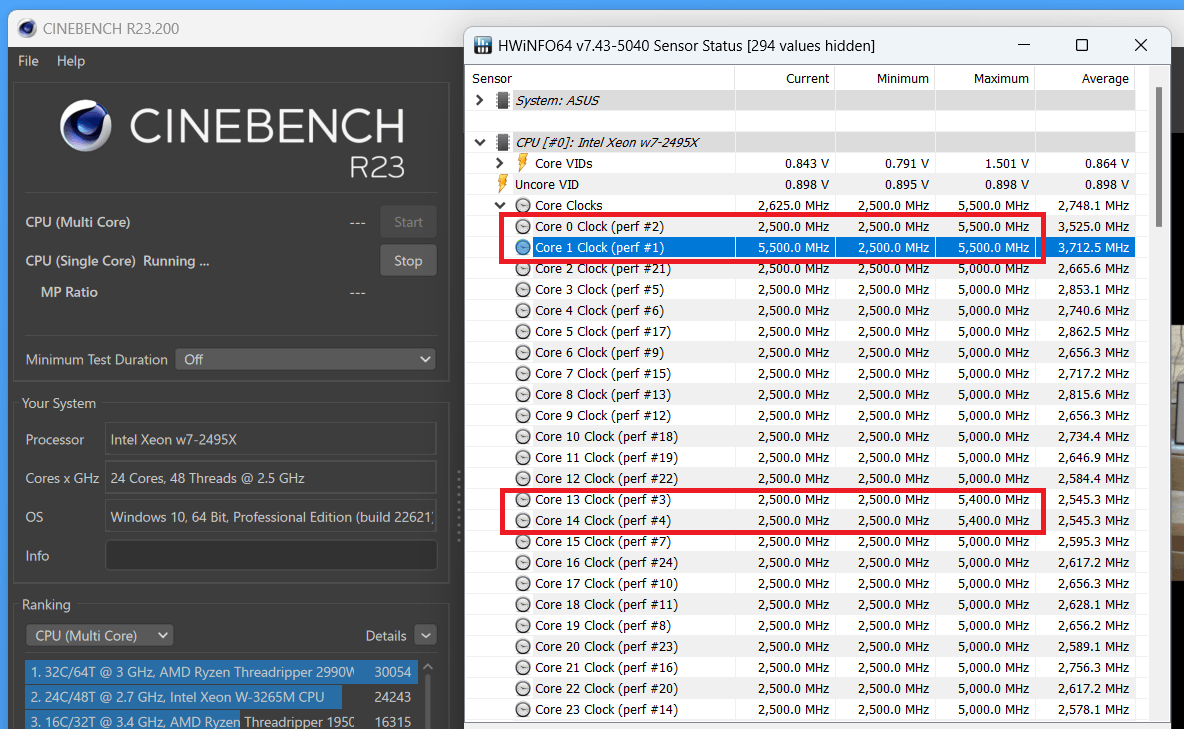The width and height of the screenshot is (1184, 729).
Task: Click the Core 0 Clock sensor icon
Action: coord(523,226)
